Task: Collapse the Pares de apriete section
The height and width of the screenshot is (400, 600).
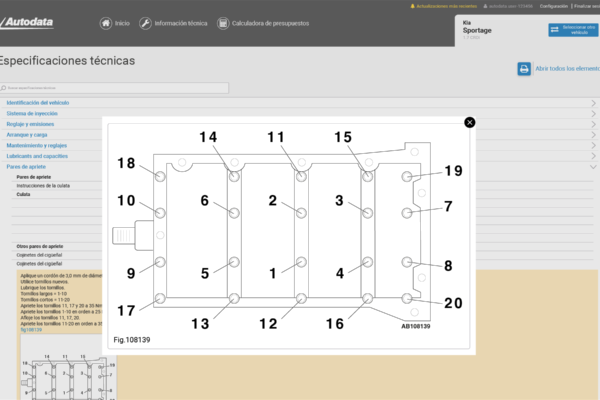Action: pos(27,166)
